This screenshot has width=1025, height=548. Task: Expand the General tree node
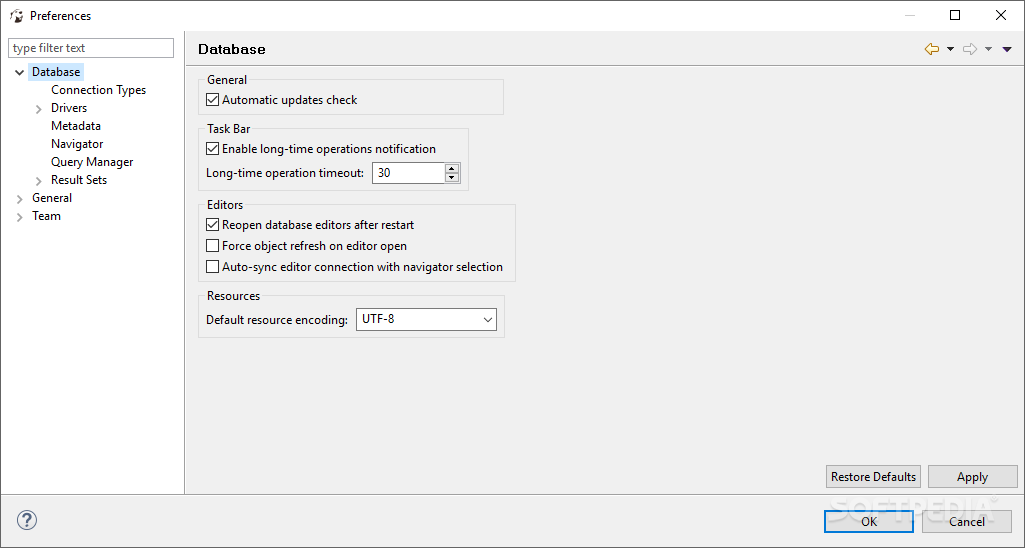tap(20, 199)
